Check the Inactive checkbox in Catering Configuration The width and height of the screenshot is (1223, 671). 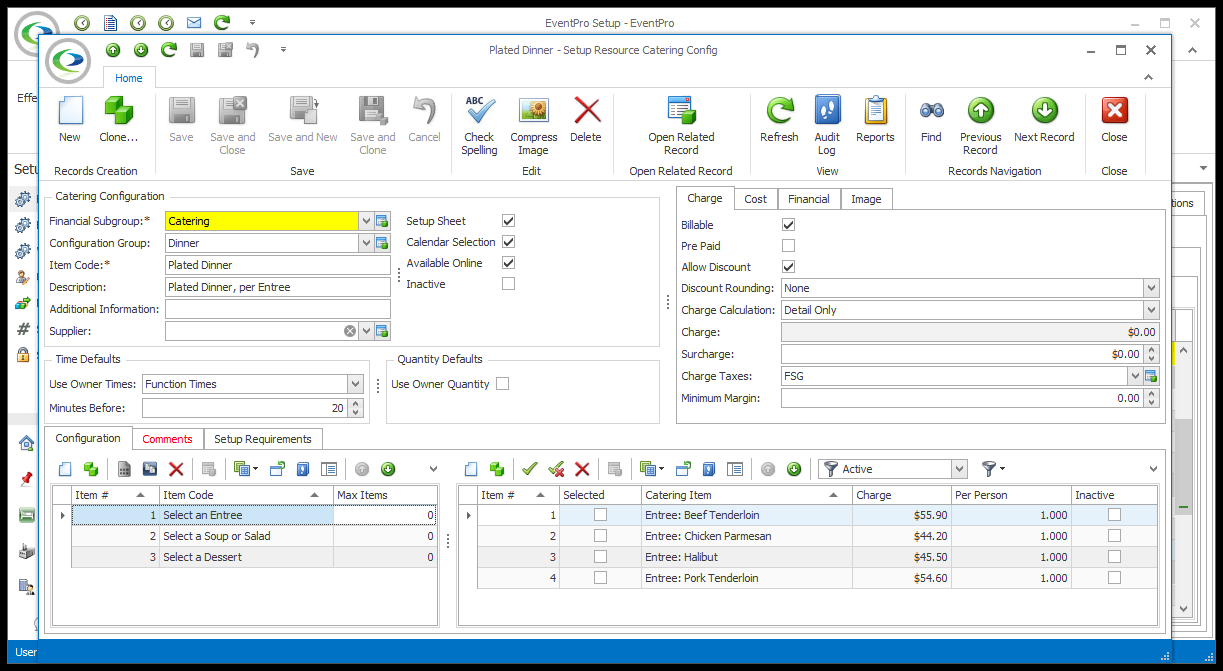point(508,284)
